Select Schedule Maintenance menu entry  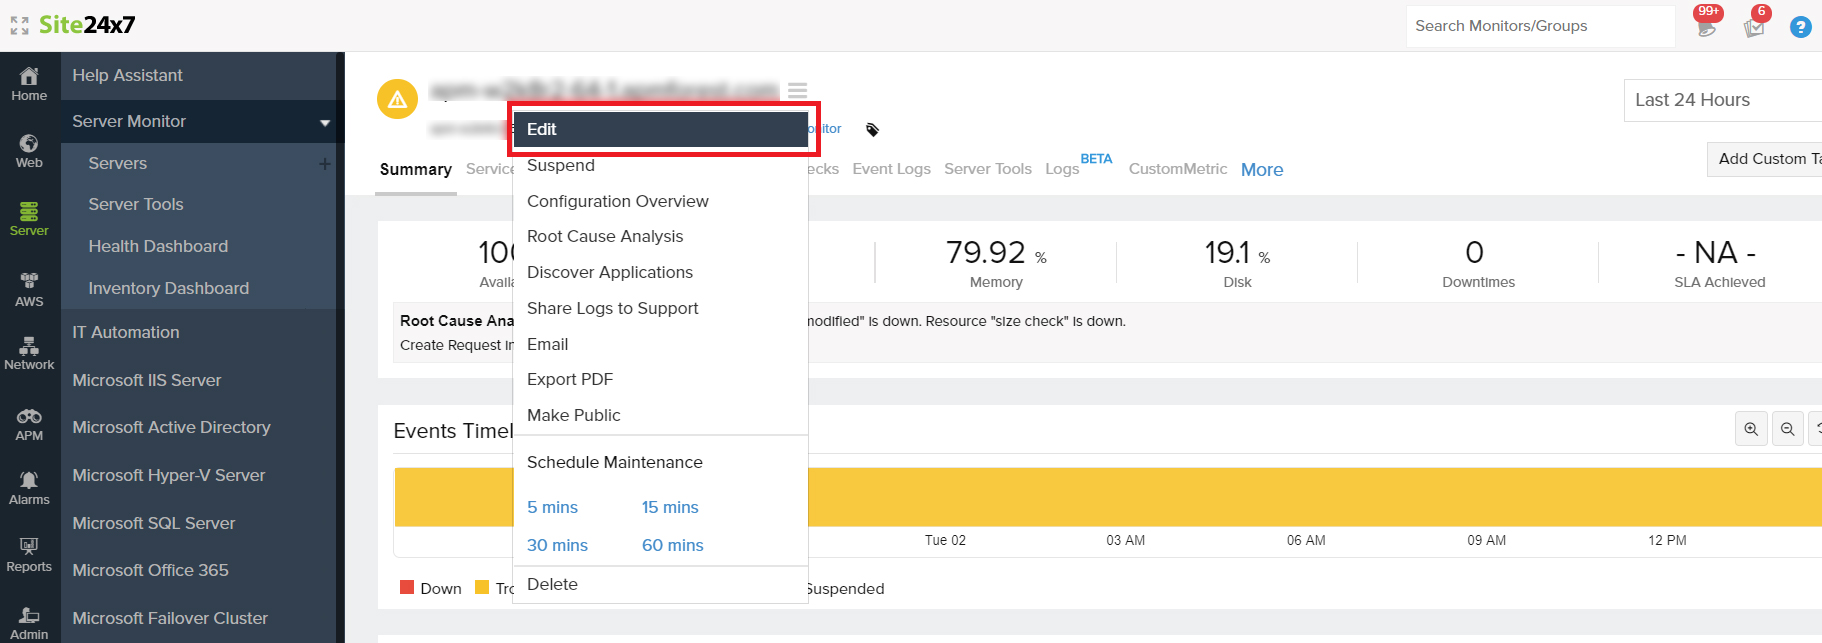coord(615,462)
